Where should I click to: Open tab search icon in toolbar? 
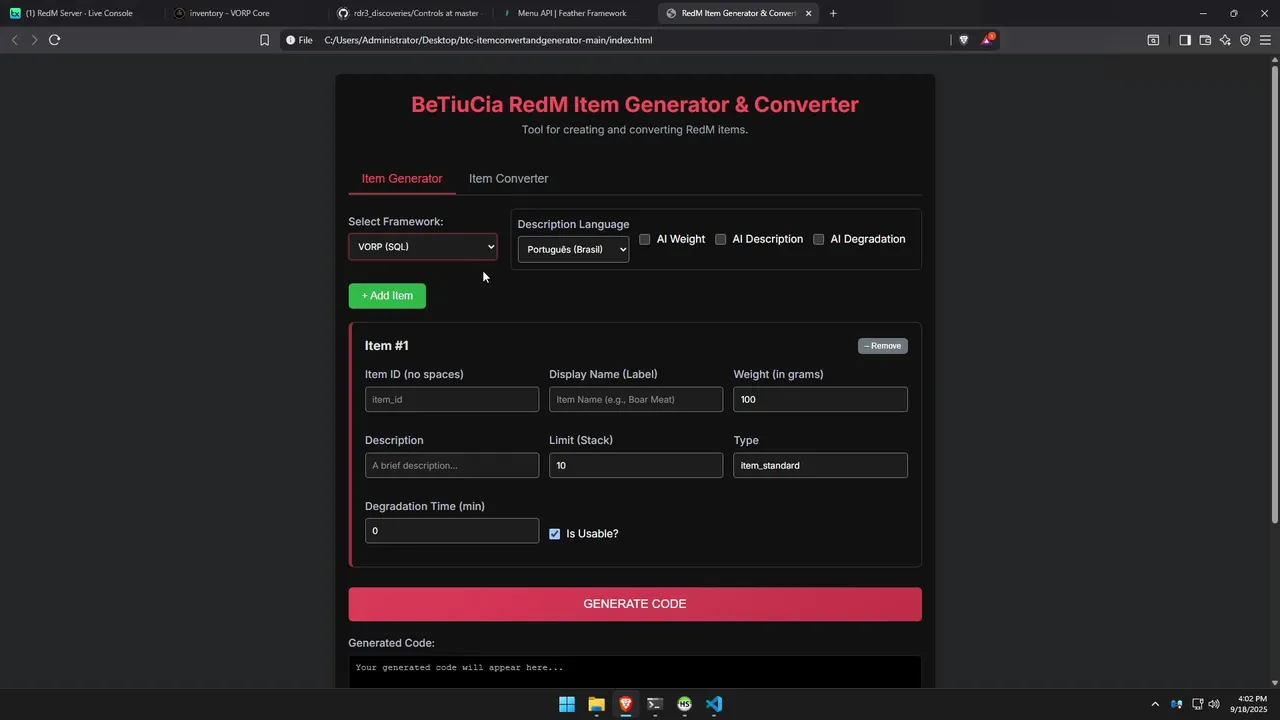(1153, 40)
